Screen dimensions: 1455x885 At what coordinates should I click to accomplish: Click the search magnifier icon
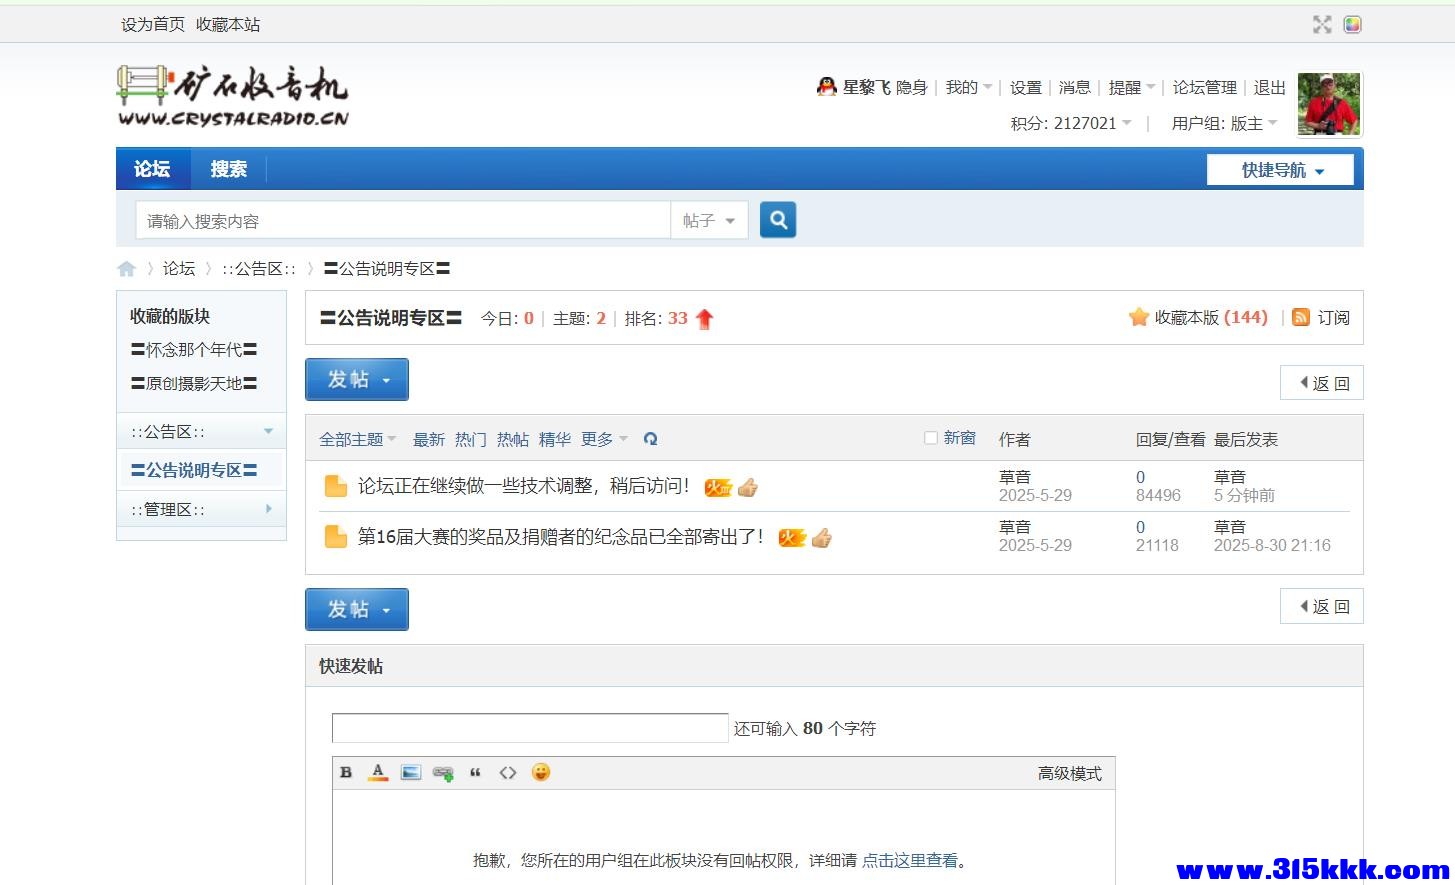[x=778, y=220]
